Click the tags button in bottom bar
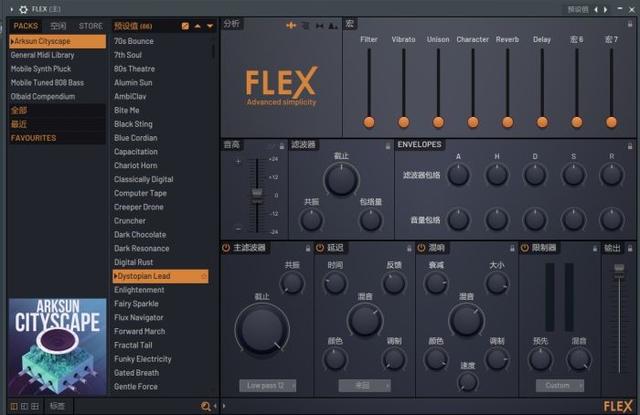 [57, 406]
